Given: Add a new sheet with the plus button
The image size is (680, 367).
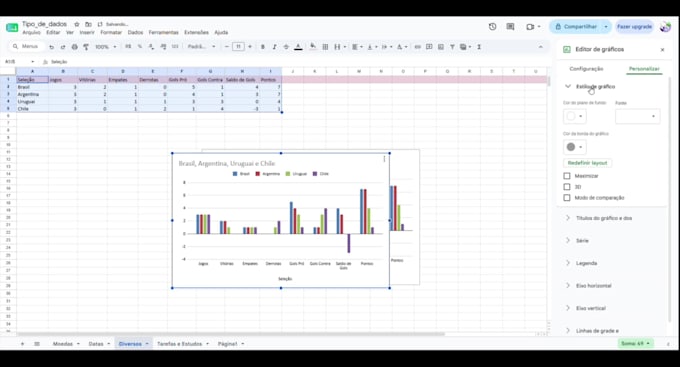Looking at the screenshot, I should tap(23, 344).
